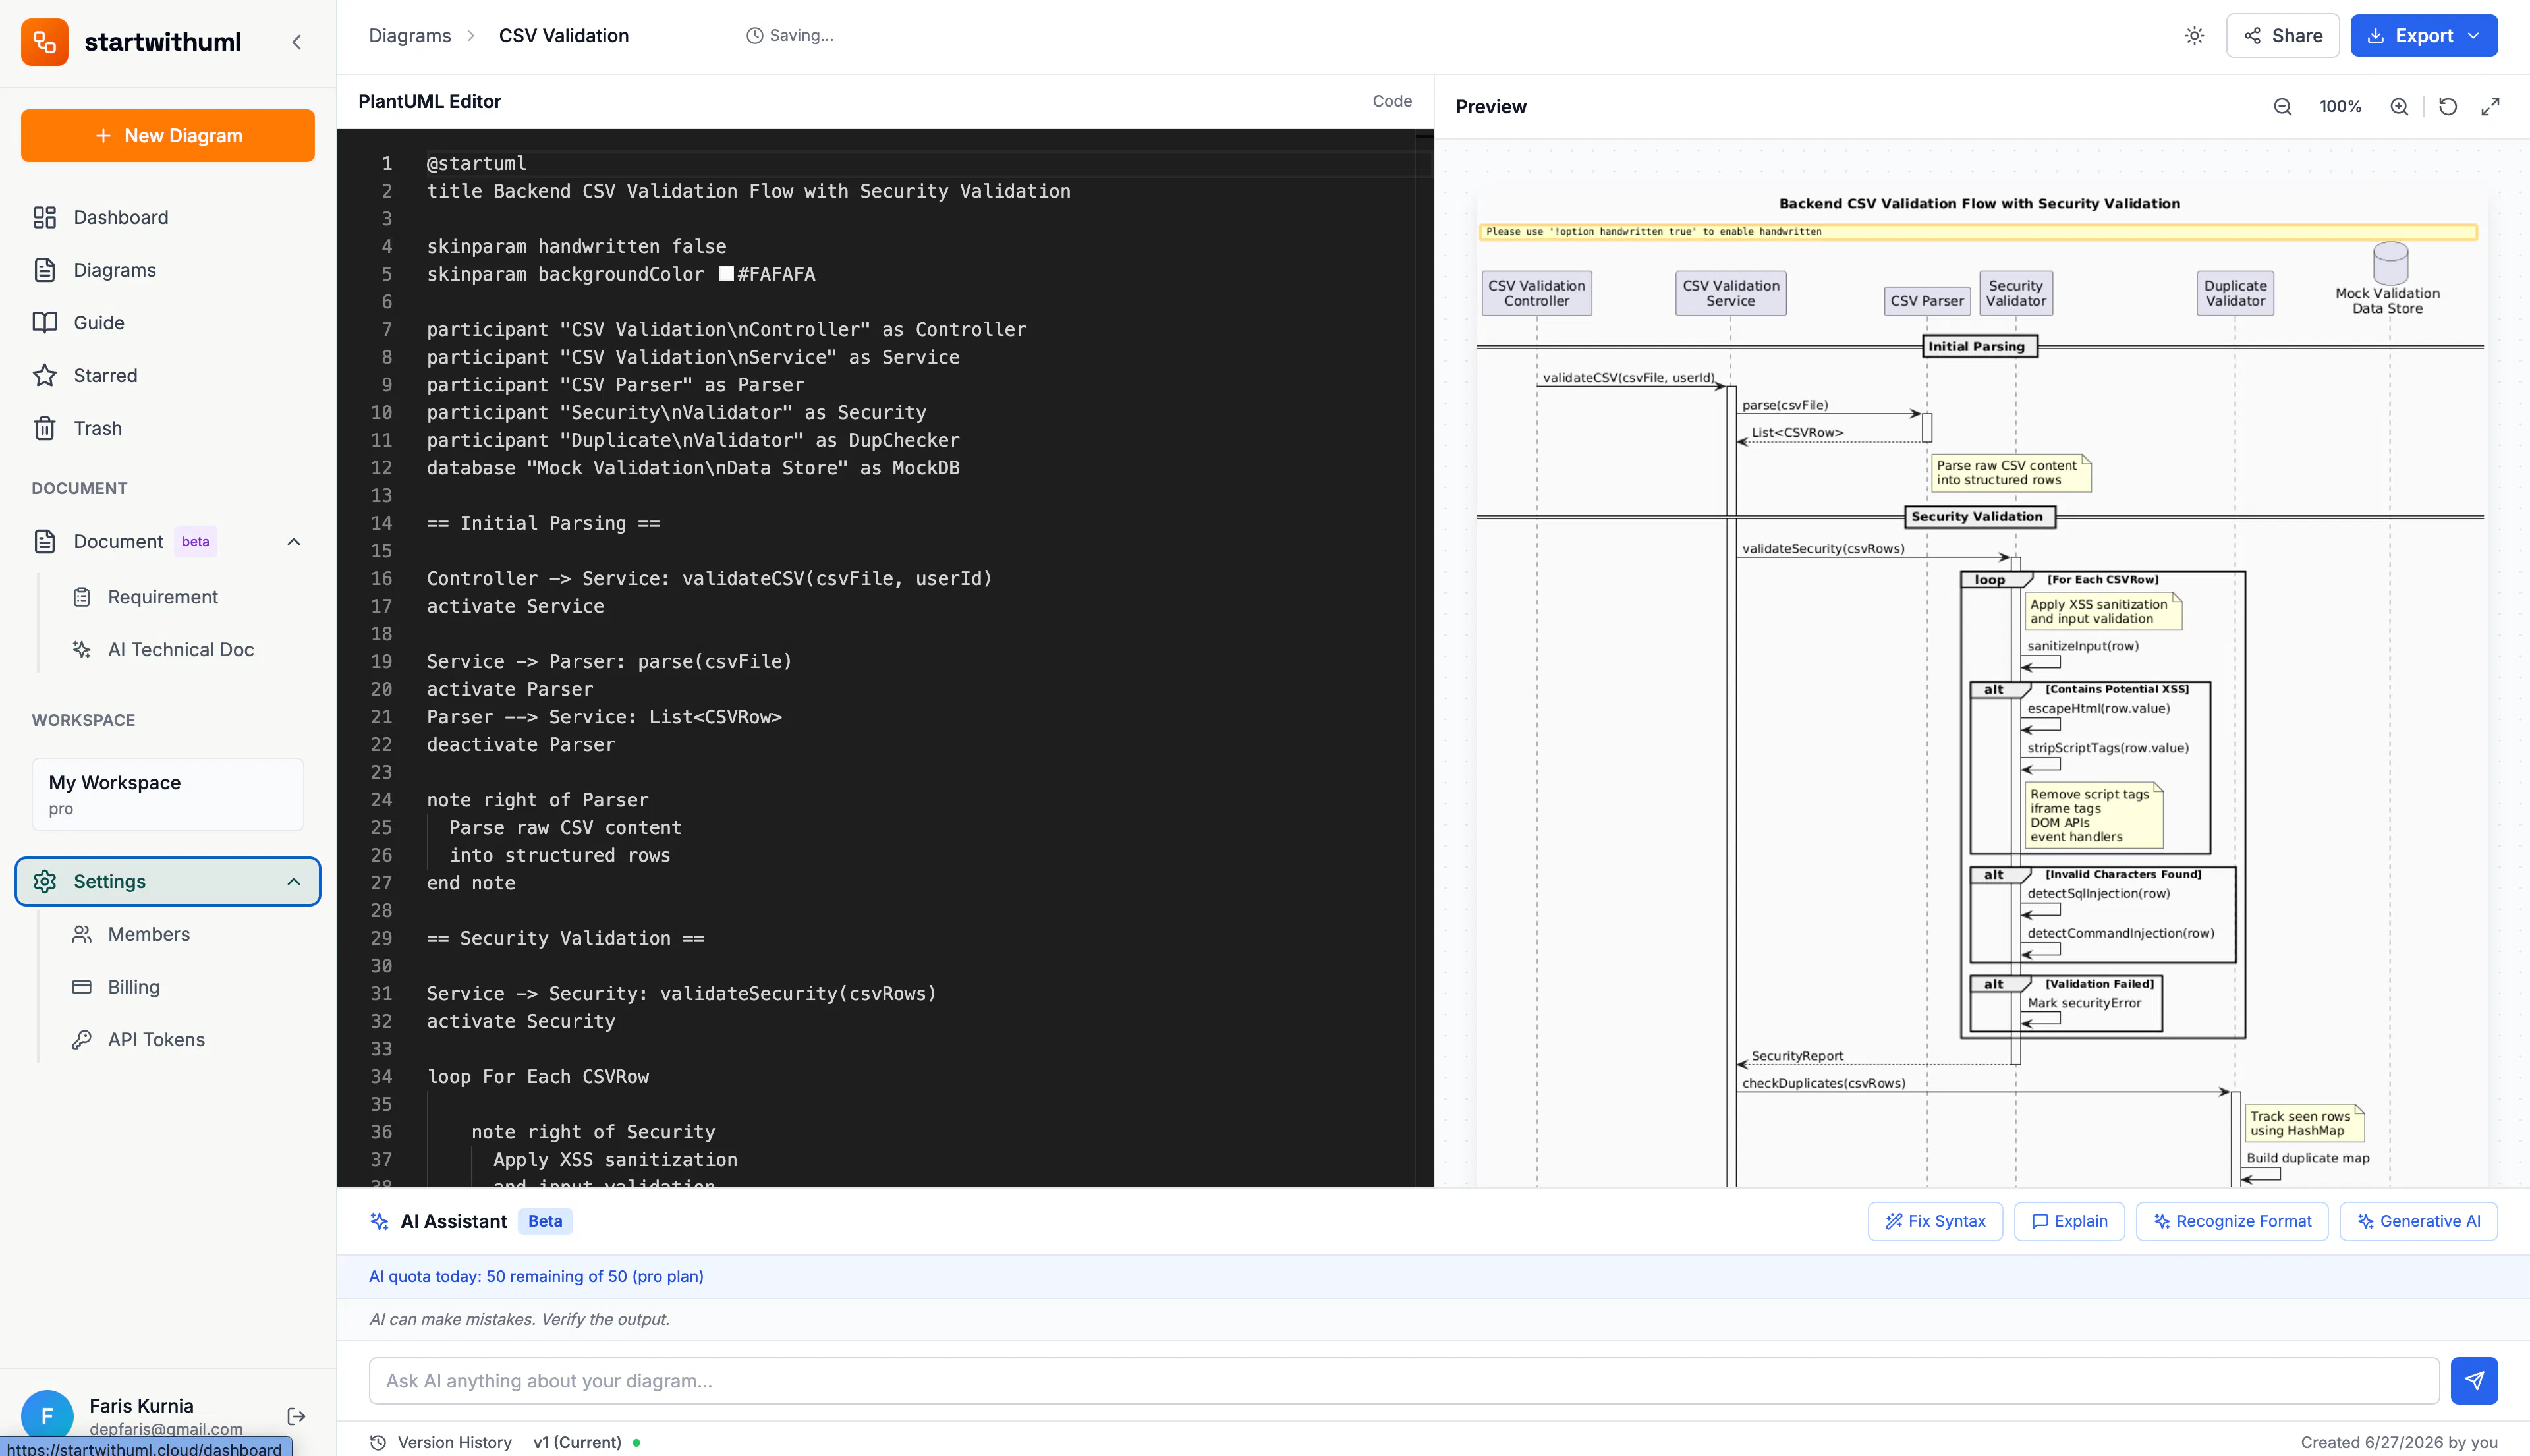Open the Dashboard page
This screenshot has width=2530, height=1456.
[x=168, y=217]
